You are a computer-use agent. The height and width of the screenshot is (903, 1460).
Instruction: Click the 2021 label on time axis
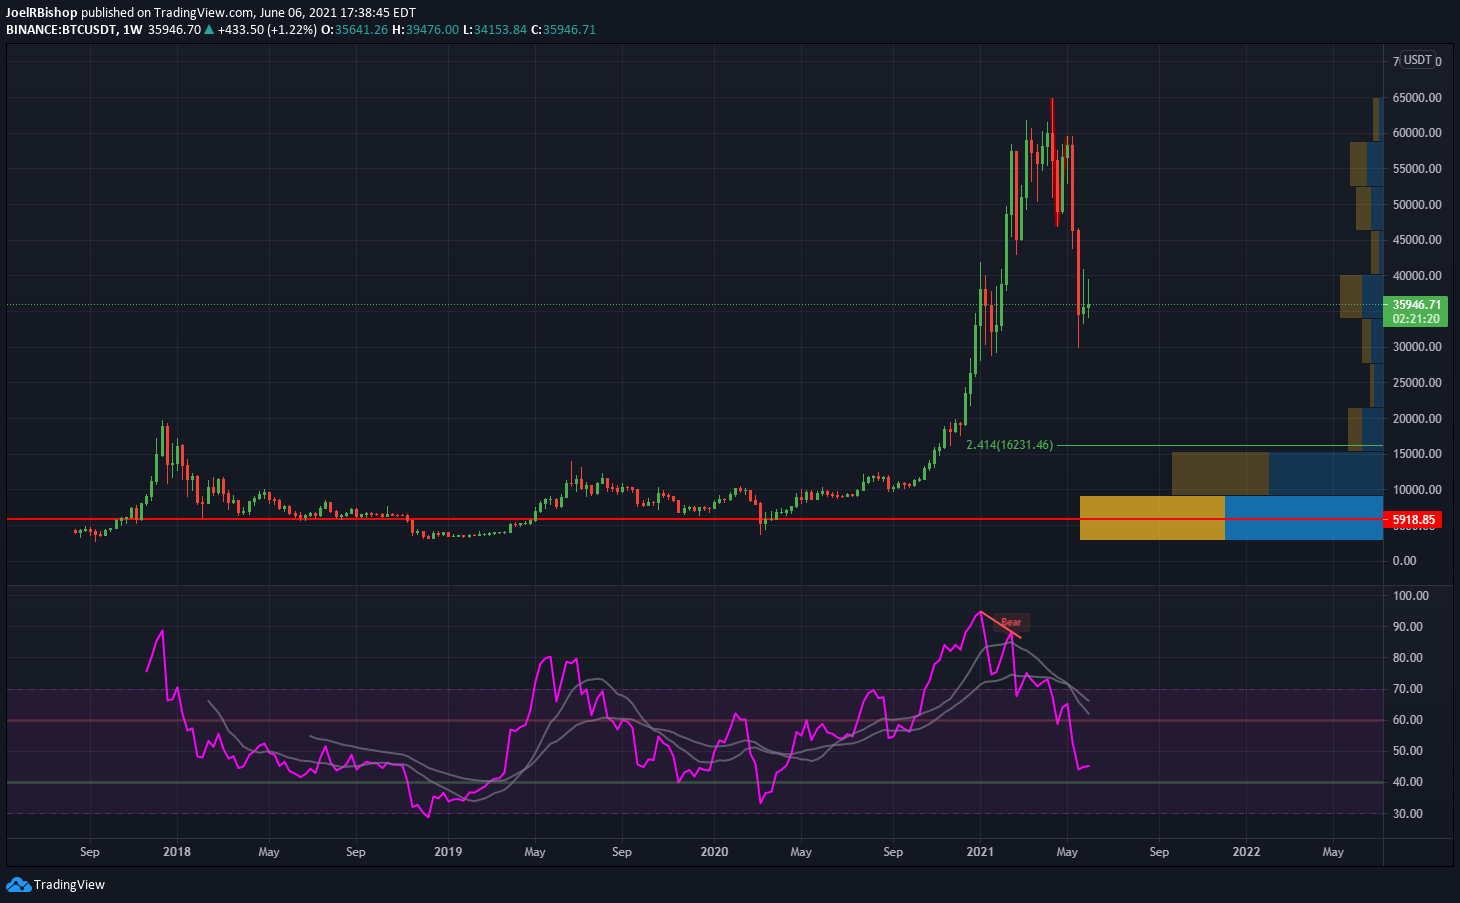(x=980, y=852)
